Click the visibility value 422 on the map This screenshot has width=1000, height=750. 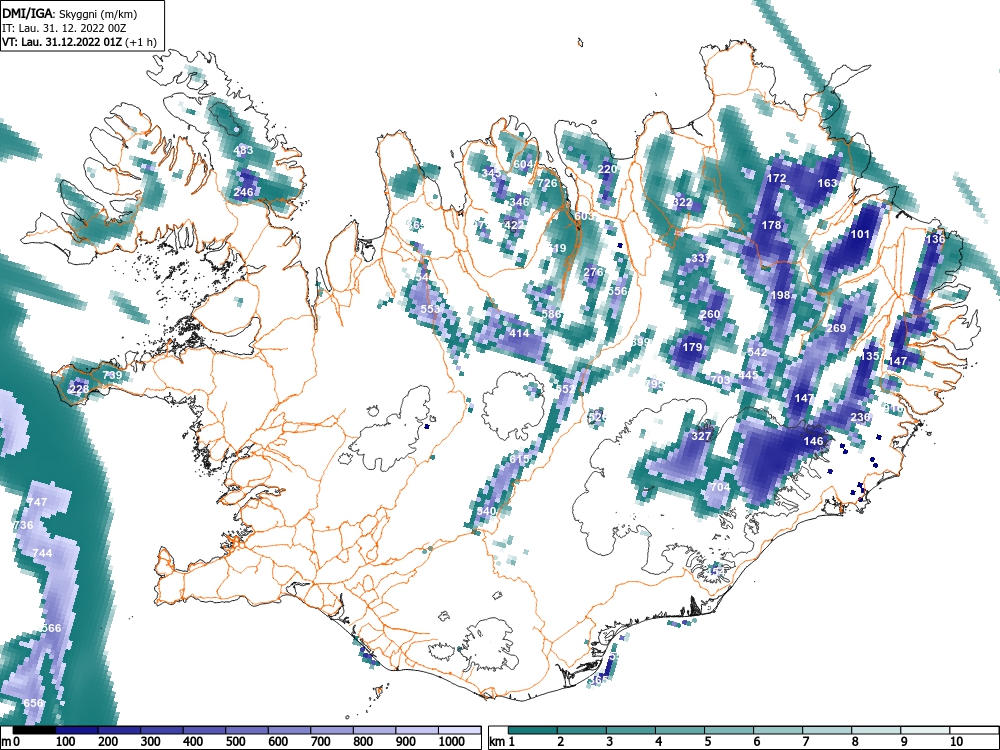click(514, 225)
